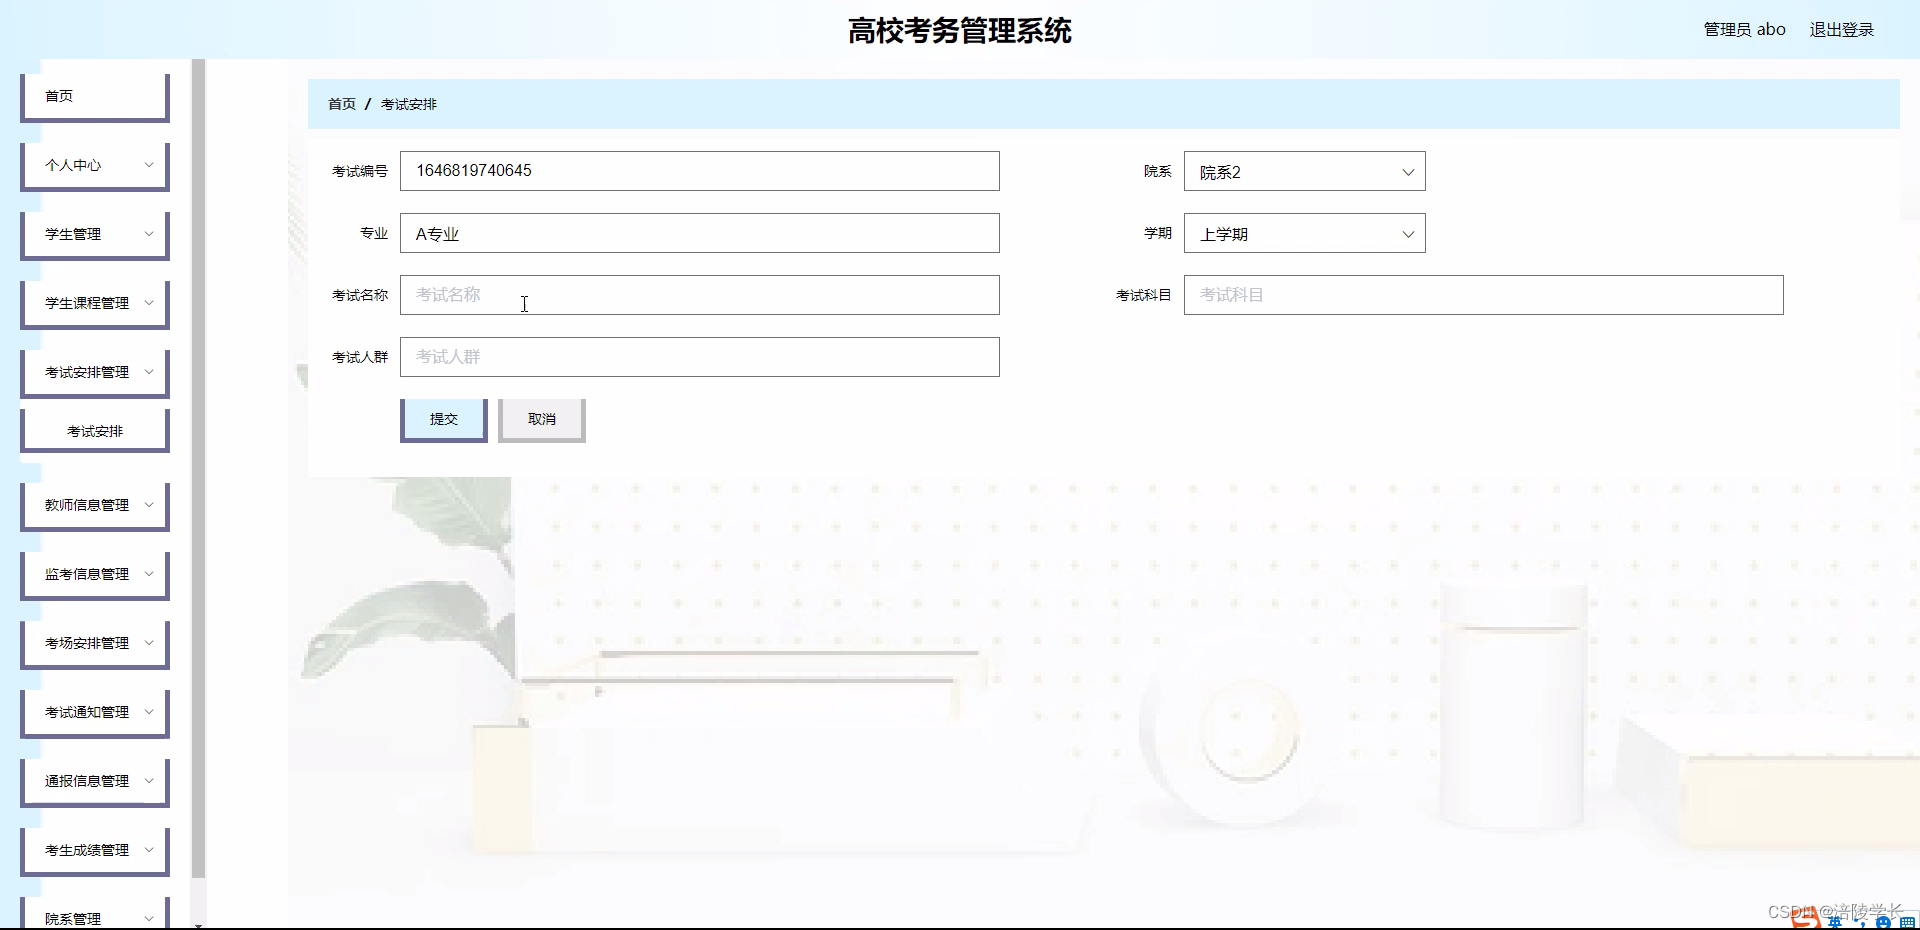Screen dimensions: 1920x930
Task: Open 考生成绩管理 from the sidebar
Action: click(x=94, y=850)
